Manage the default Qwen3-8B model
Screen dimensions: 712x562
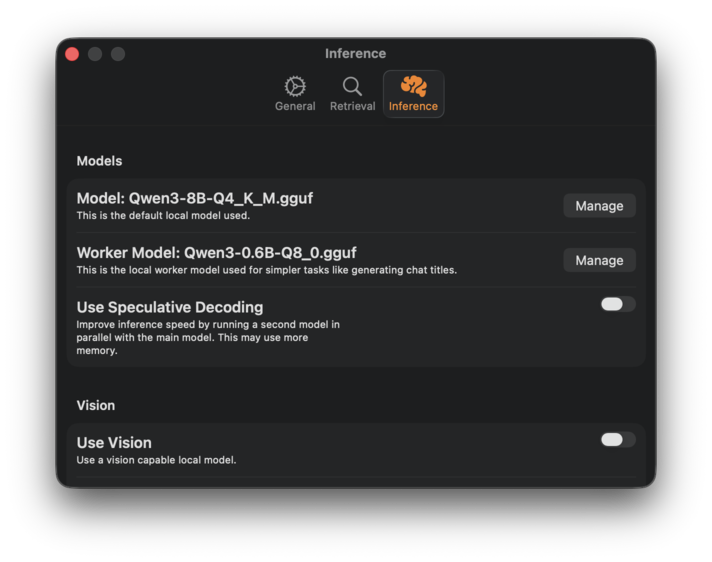click(599, 206)
